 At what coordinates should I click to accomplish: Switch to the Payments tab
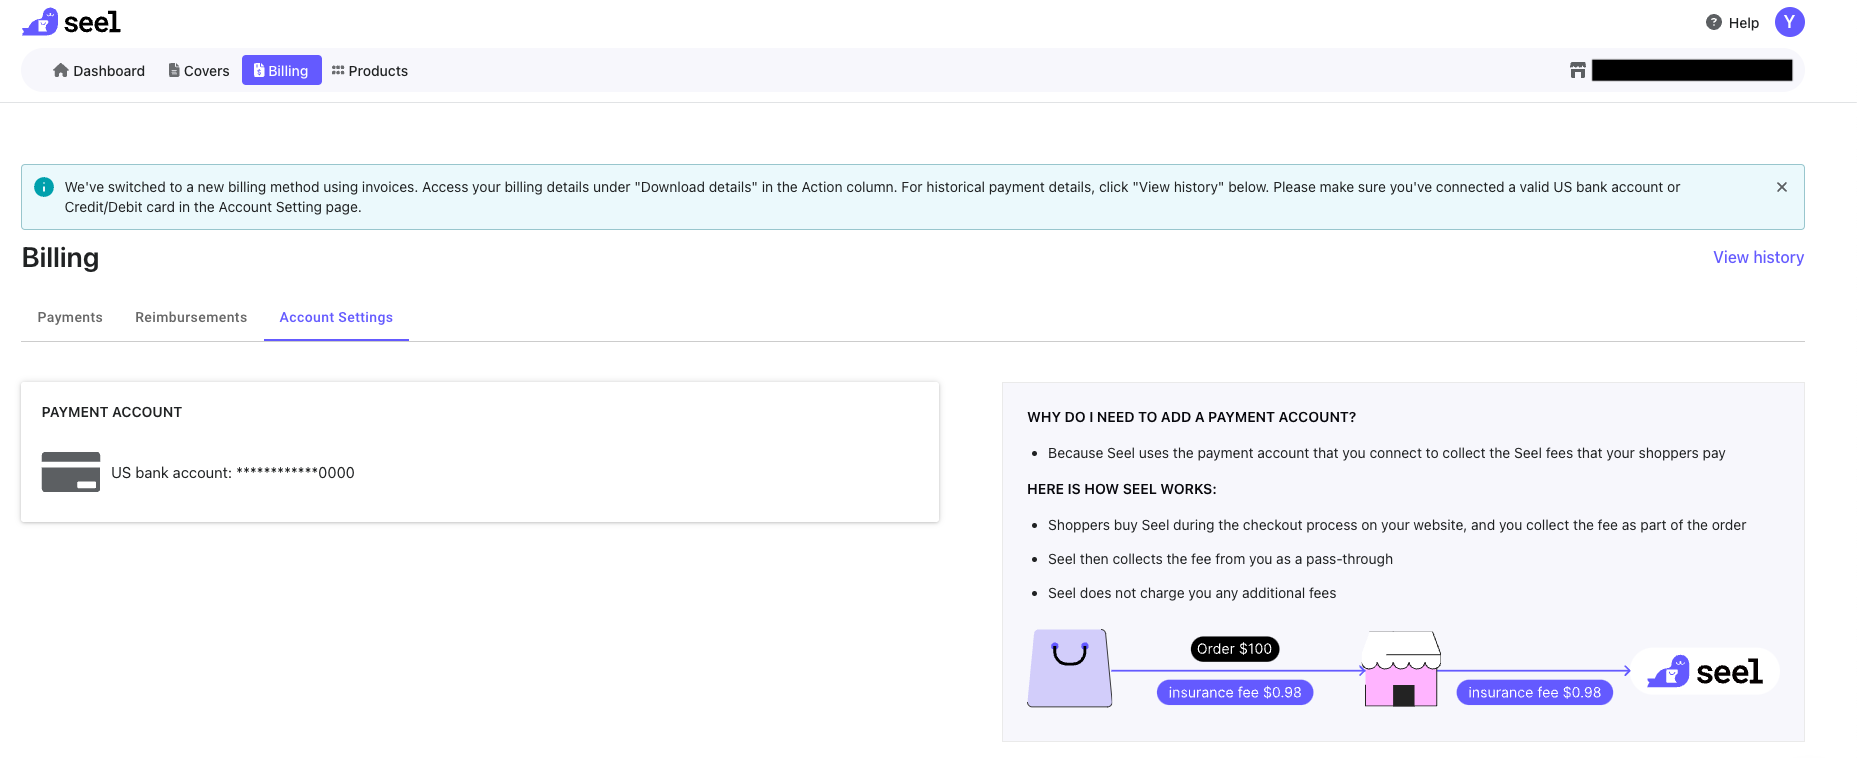point(70,317)
